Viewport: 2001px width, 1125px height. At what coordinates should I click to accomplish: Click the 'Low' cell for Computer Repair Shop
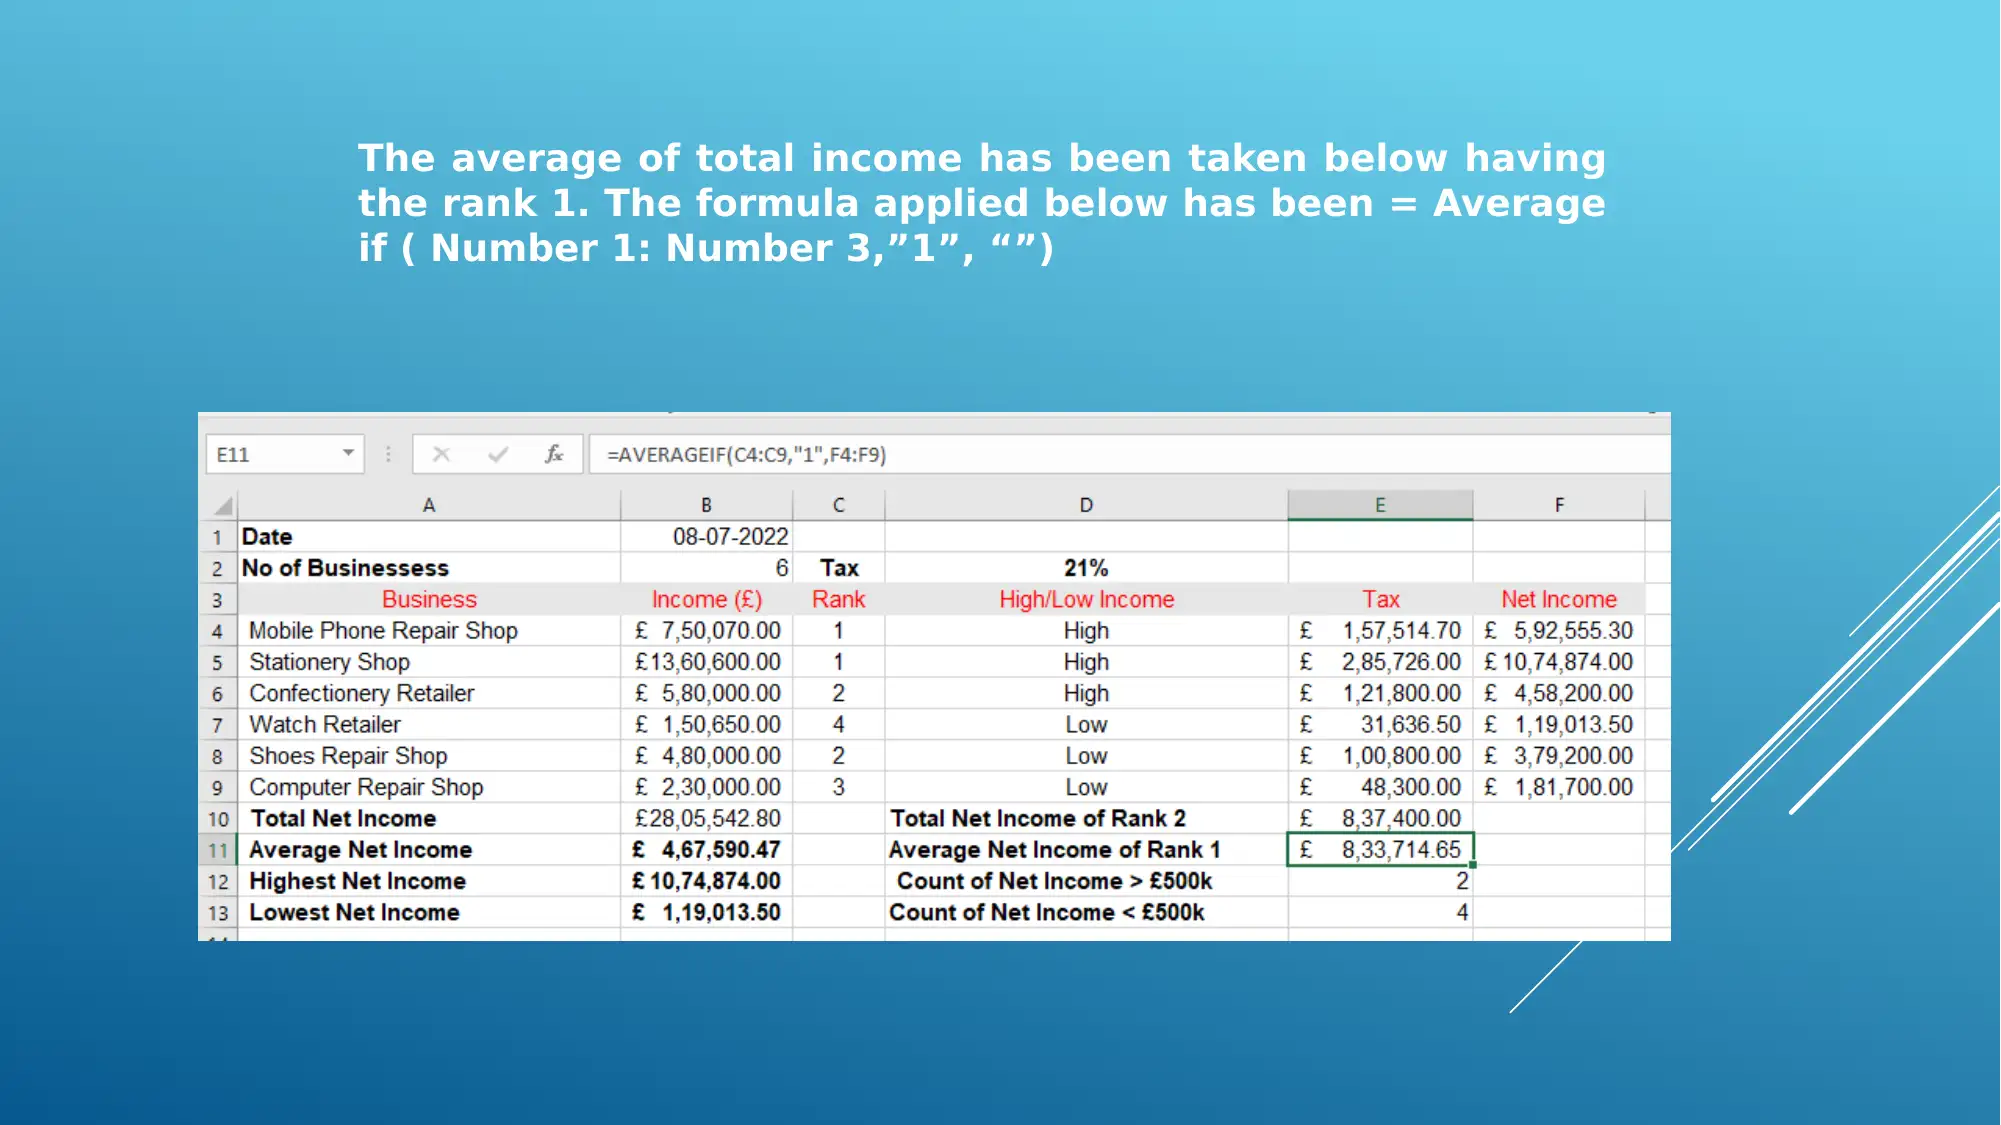(1086, 787)
